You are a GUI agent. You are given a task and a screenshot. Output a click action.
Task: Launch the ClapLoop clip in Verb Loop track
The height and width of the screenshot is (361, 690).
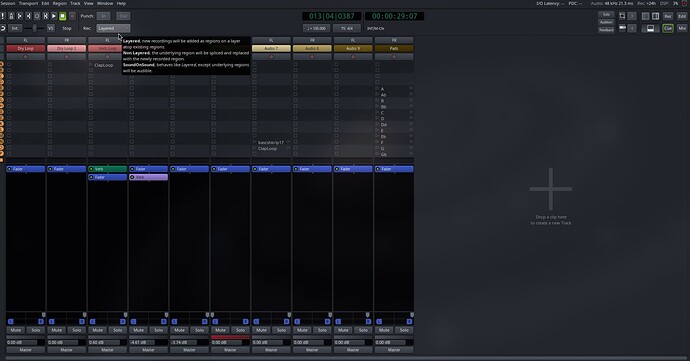pyautogui.click(x=91, y=65)
